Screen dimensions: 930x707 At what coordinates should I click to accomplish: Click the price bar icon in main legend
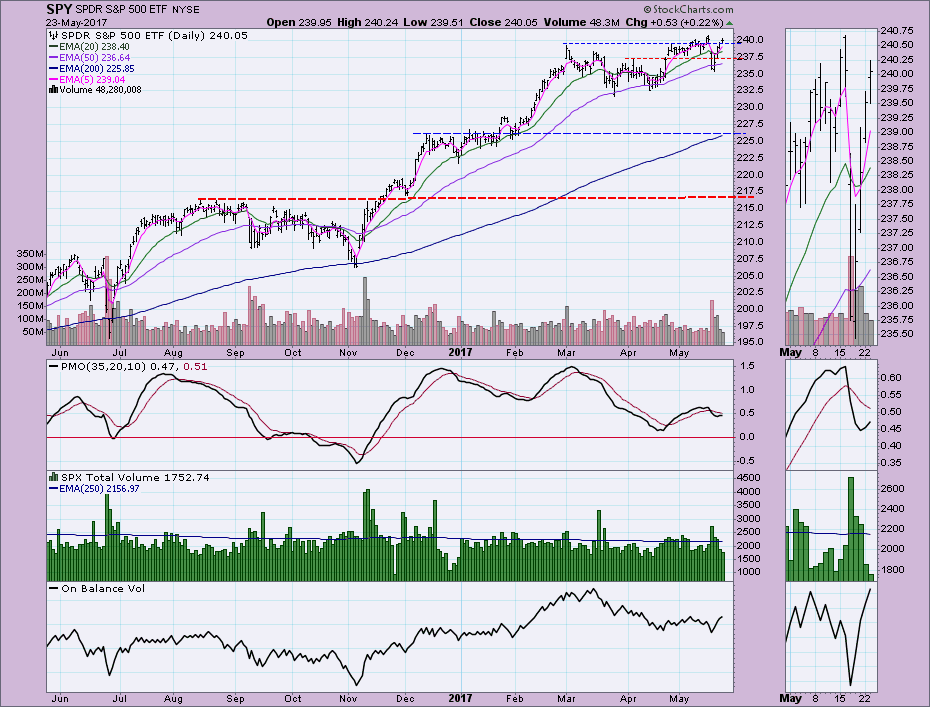[x=54, y=36]
